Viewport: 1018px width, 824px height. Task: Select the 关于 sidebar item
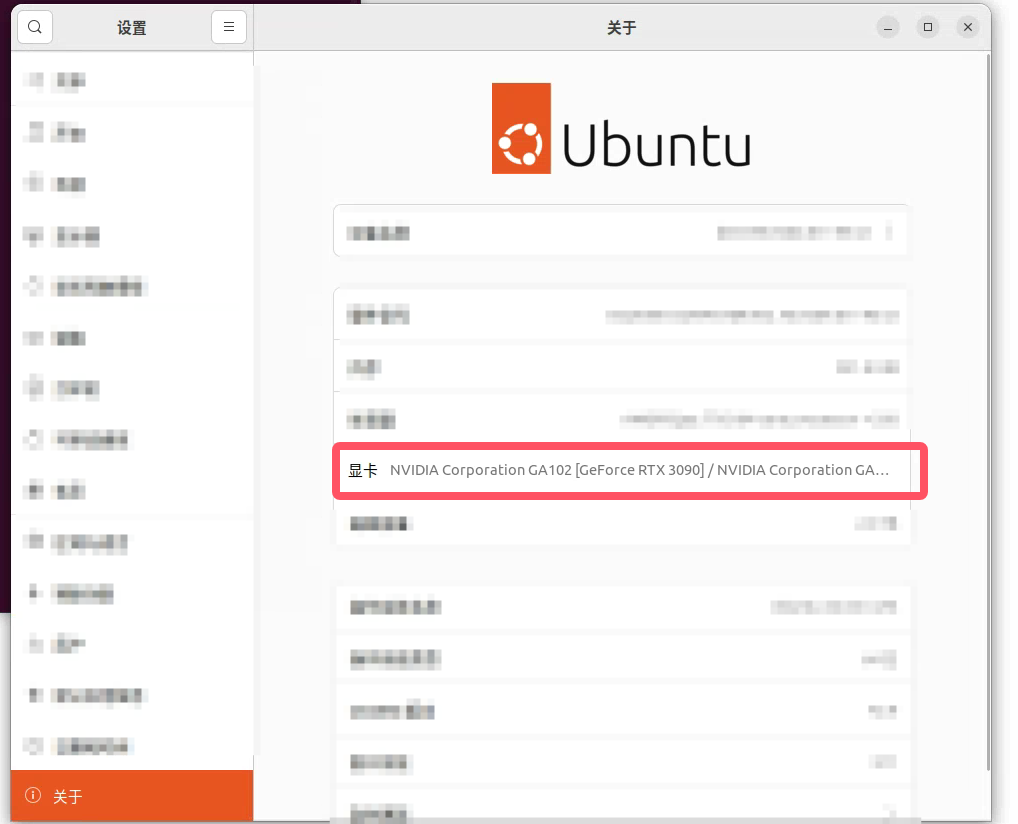point(132,795)
